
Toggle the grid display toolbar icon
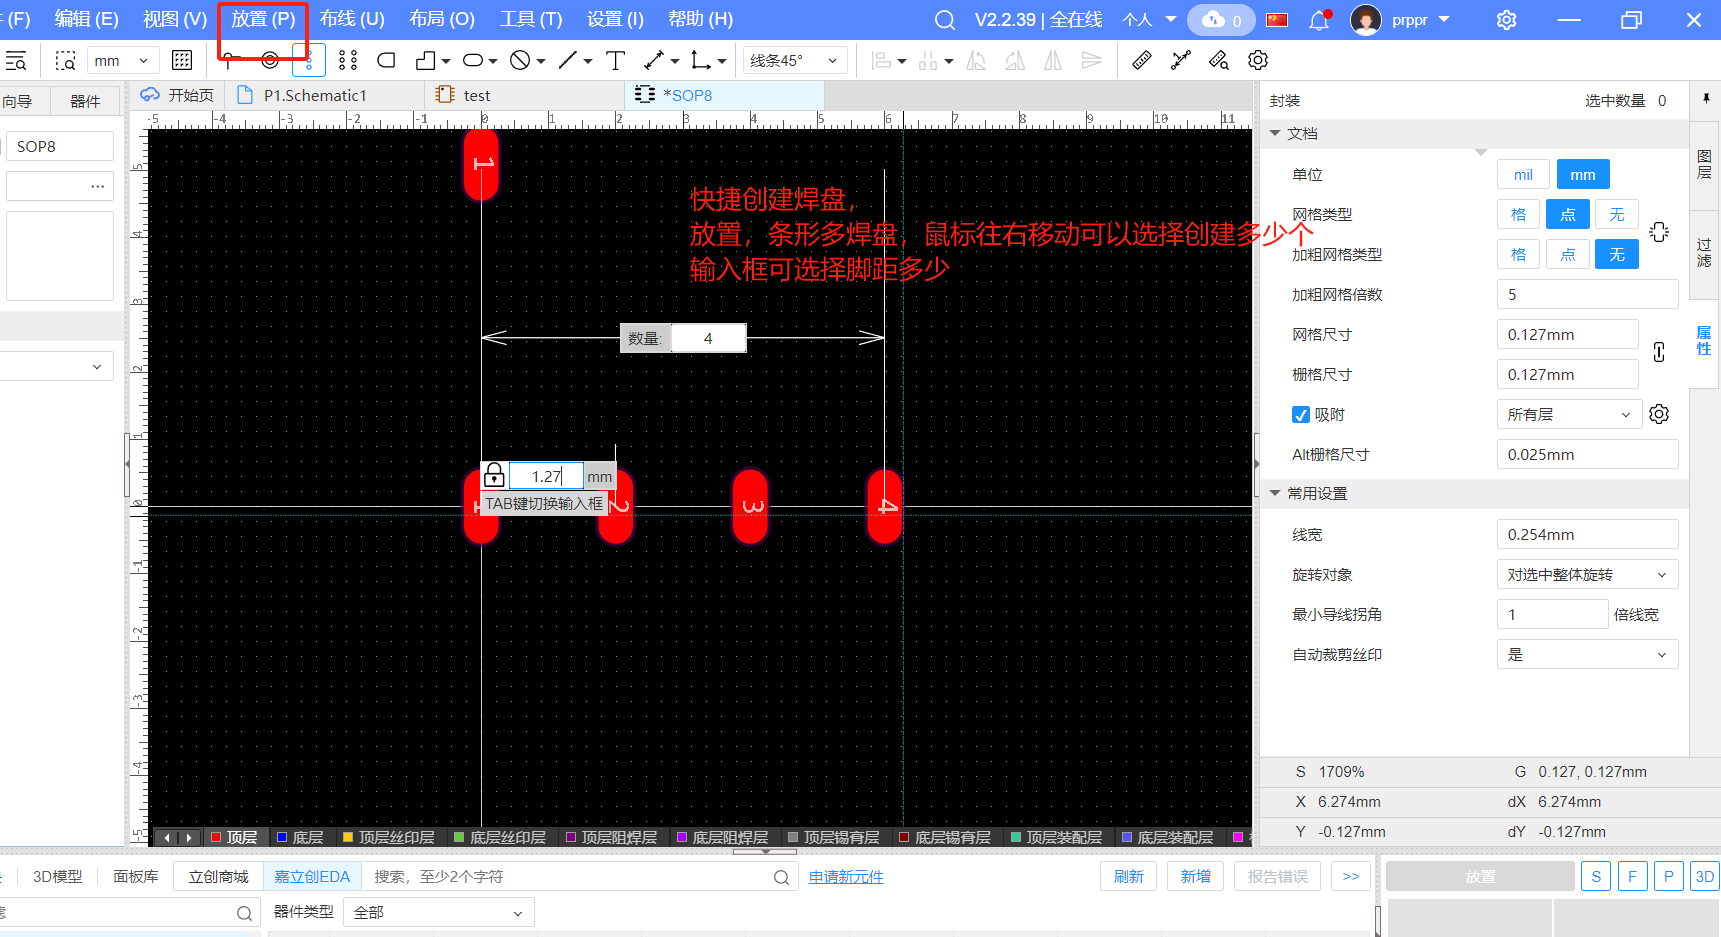click(182, 61)
